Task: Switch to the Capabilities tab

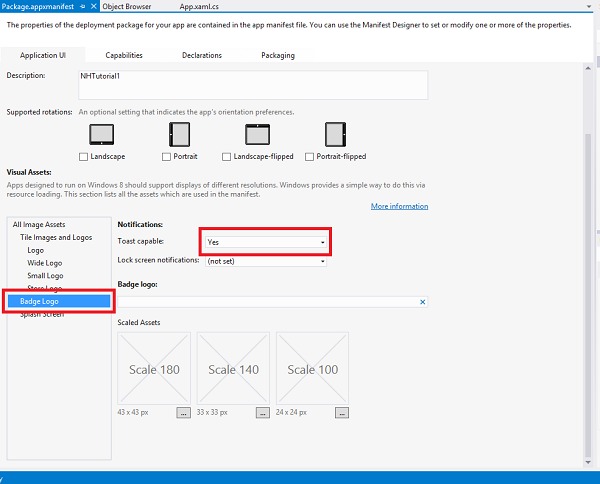Action: 124,55
